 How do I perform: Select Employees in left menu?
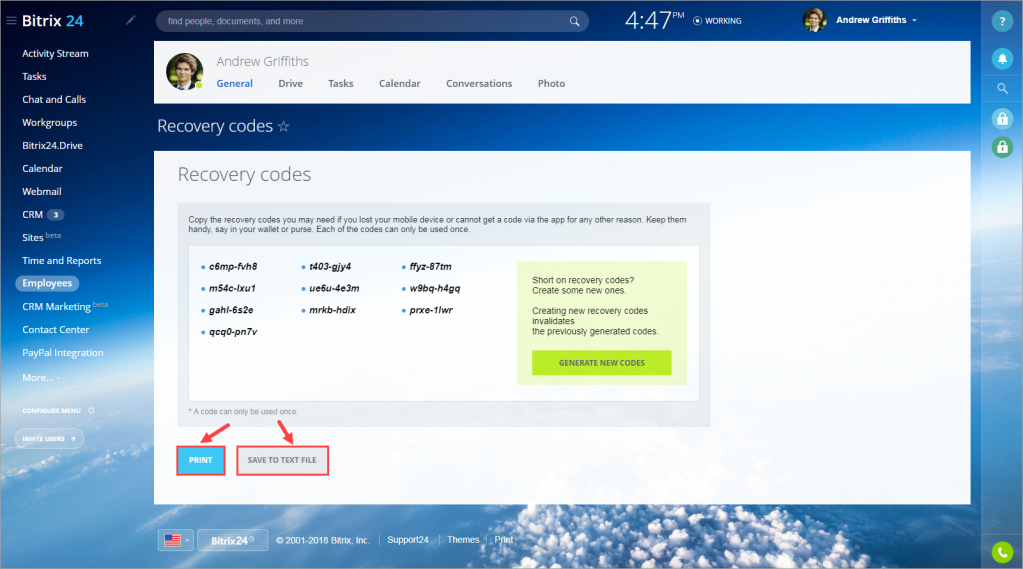(47, 283)
